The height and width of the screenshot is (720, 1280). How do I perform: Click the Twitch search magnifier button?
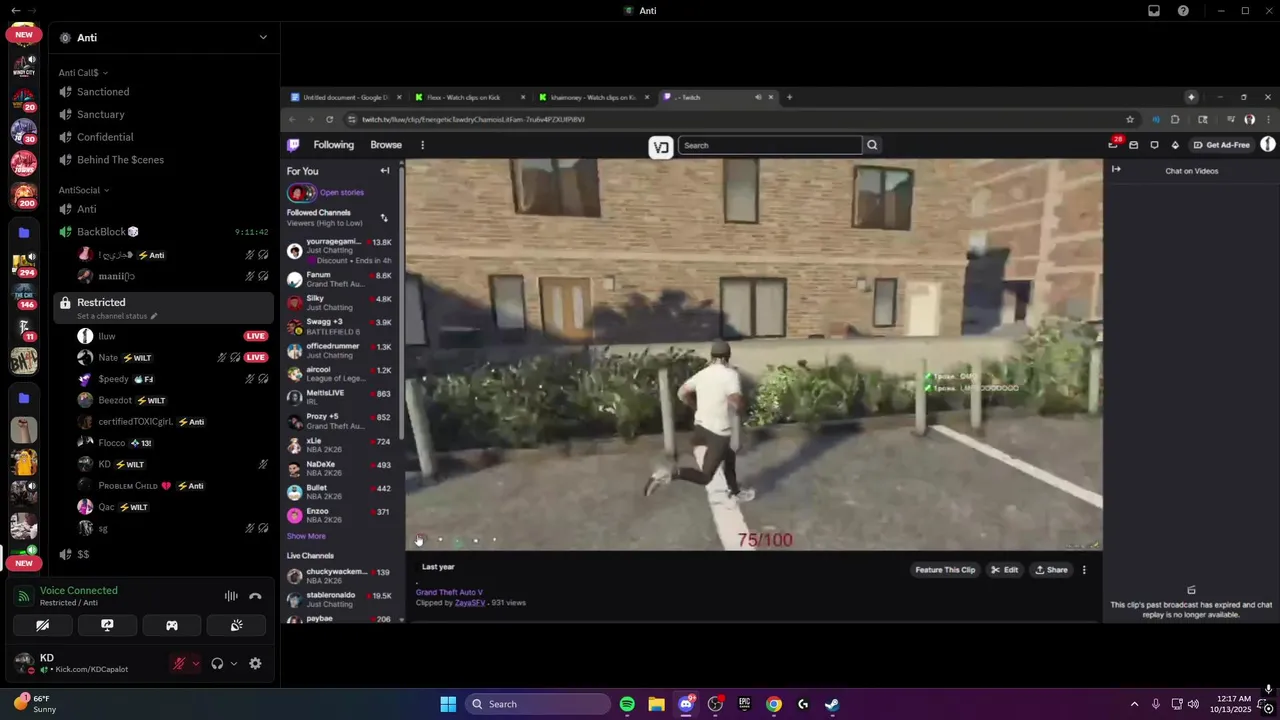[x=872, y=145]
